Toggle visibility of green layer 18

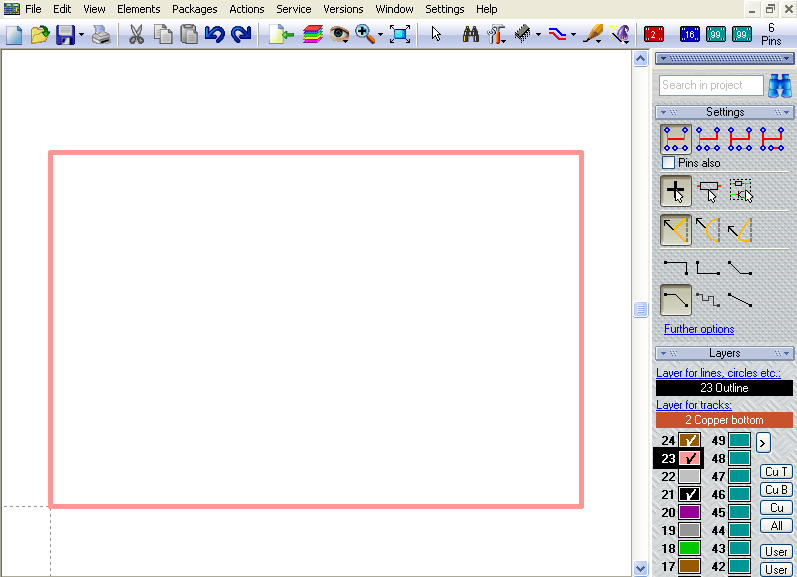(x=689, y=548)
